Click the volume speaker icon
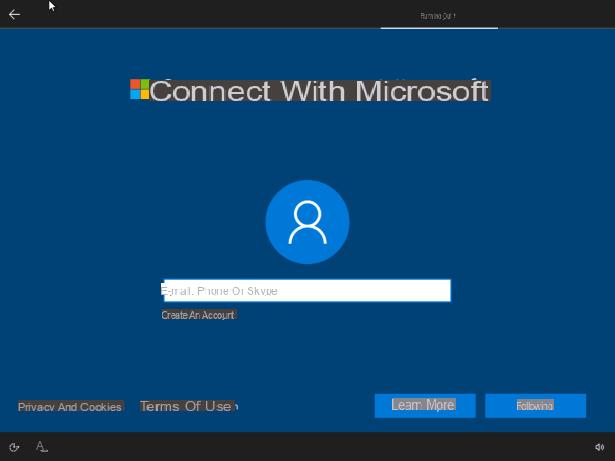The image size is (615, 461). click(x=599, y=447)
